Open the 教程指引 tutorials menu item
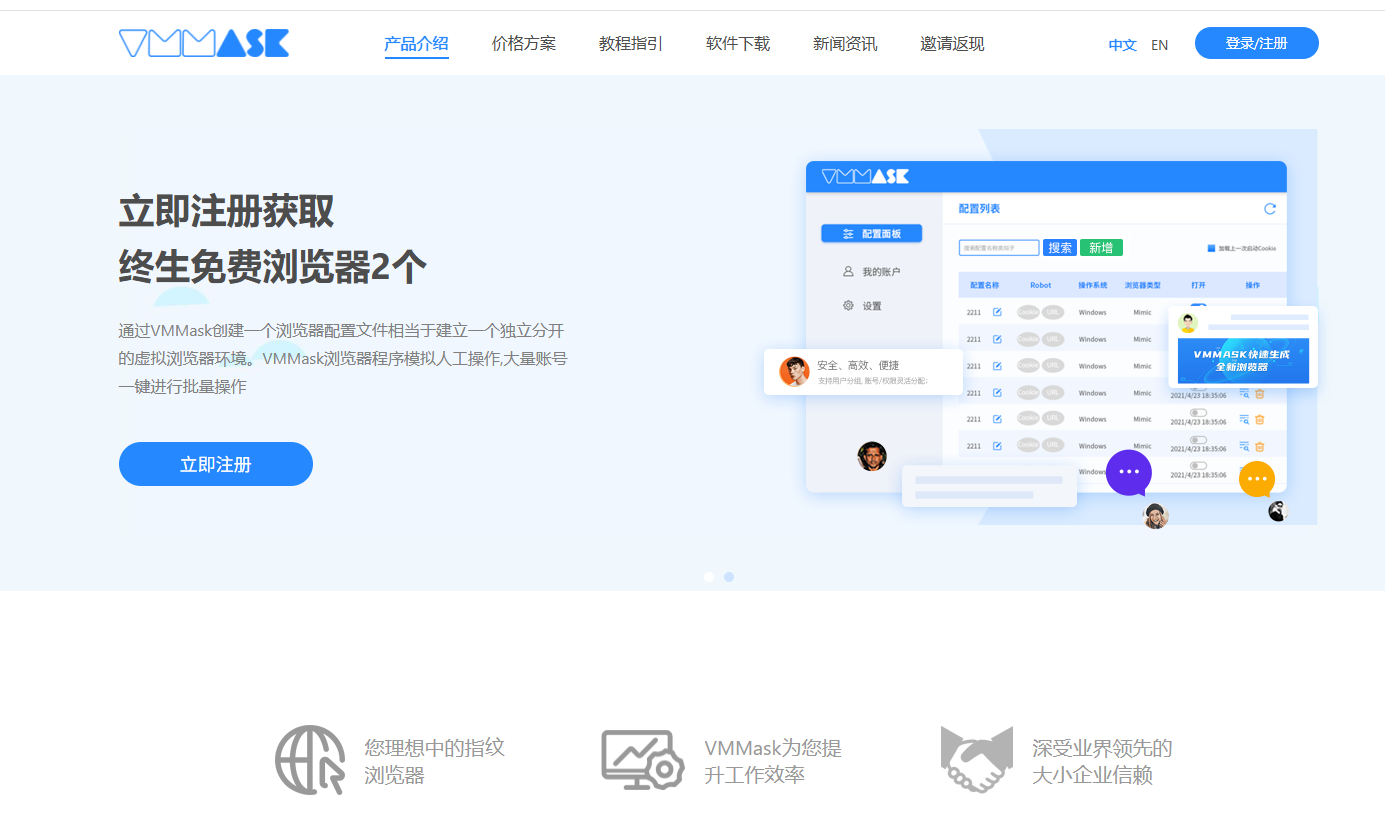Viewport: 1385px width, 826px height. (x=630, y=43)
